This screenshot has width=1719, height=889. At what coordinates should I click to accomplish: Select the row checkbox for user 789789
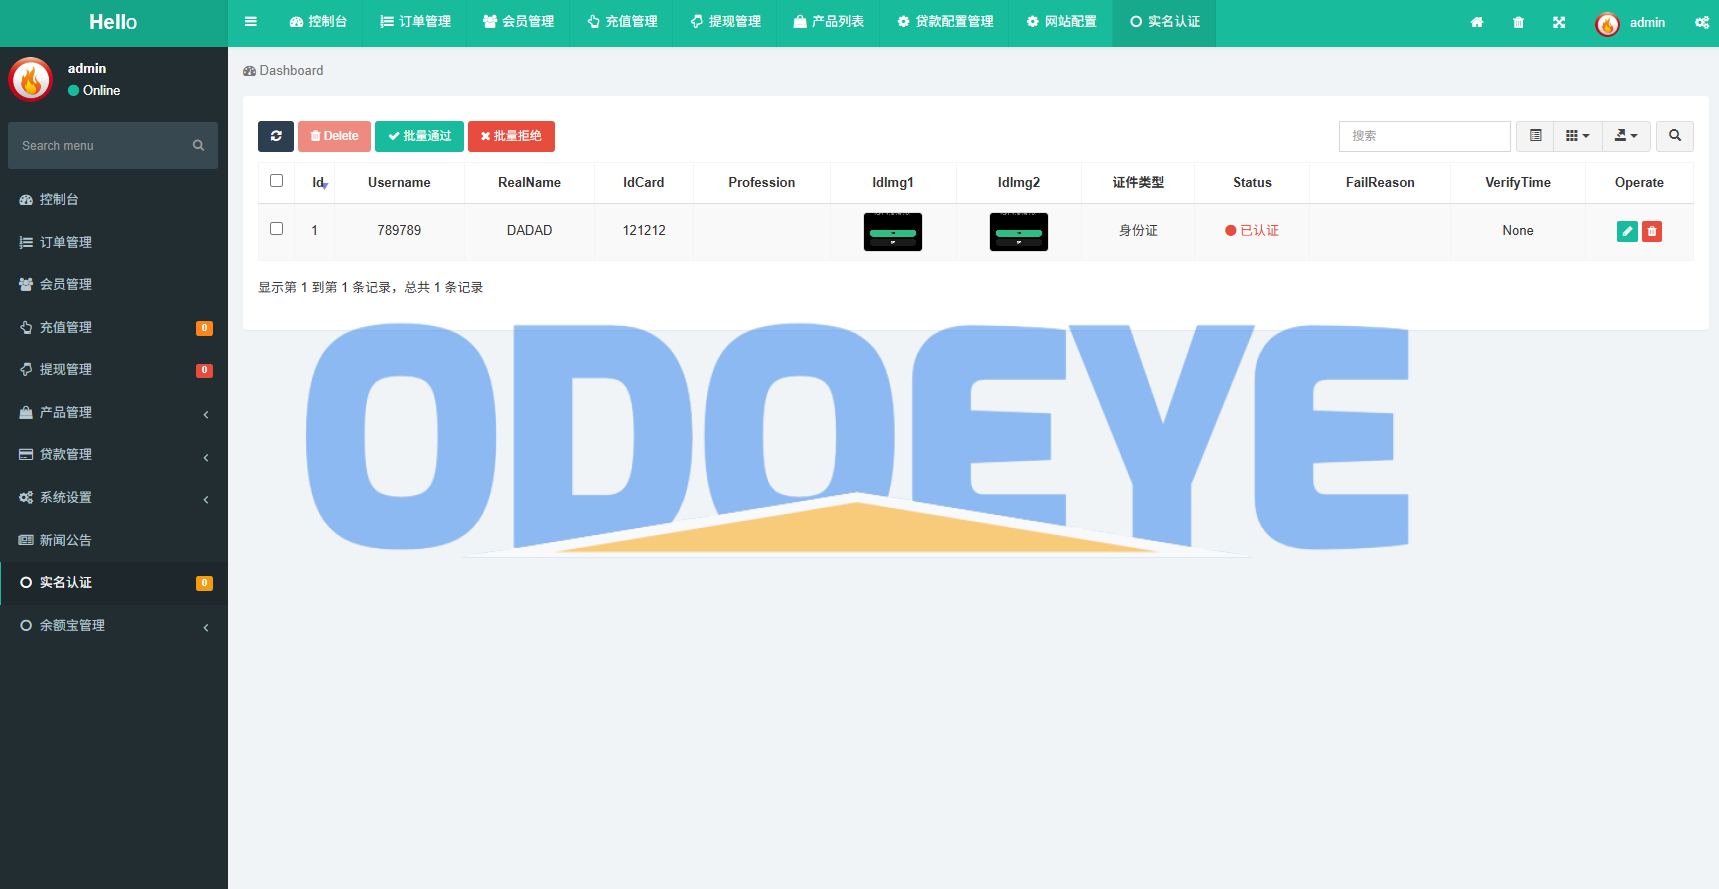[277, 229]
